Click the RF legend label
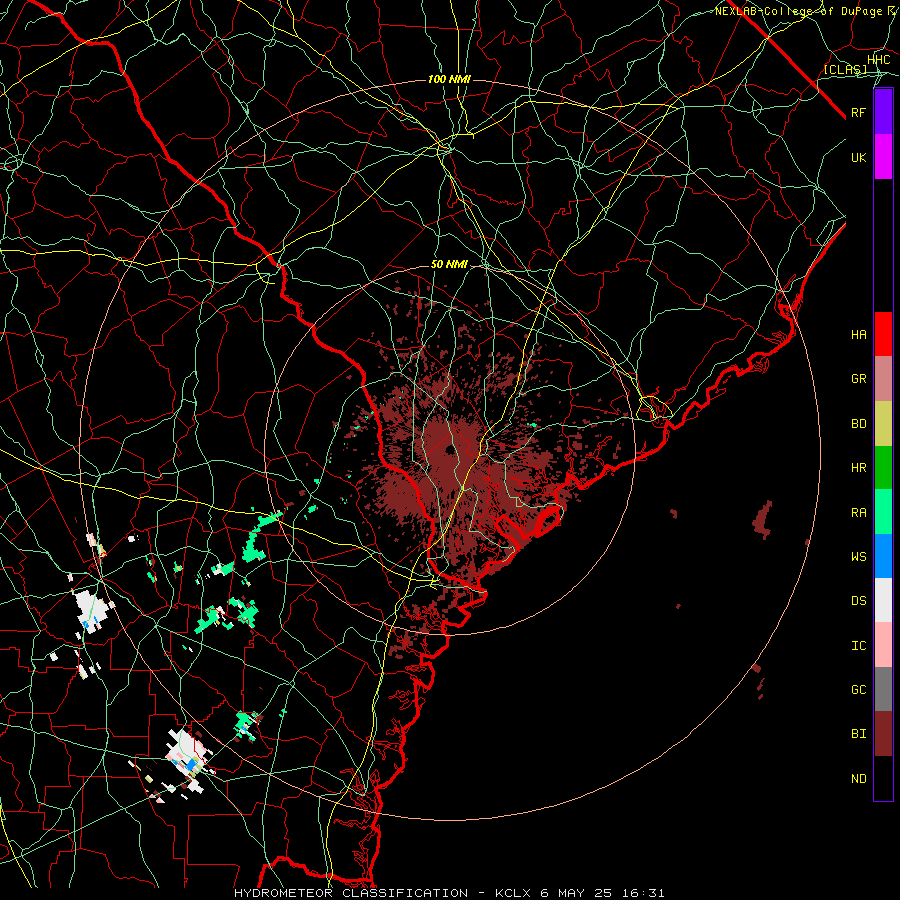Image resolution: width=900 pixels, height=900 pixels. point(859,112)
